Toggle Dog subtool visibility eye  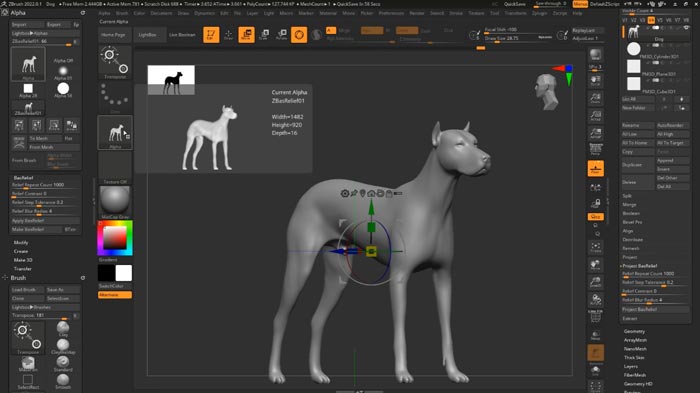tap(686, 28)
